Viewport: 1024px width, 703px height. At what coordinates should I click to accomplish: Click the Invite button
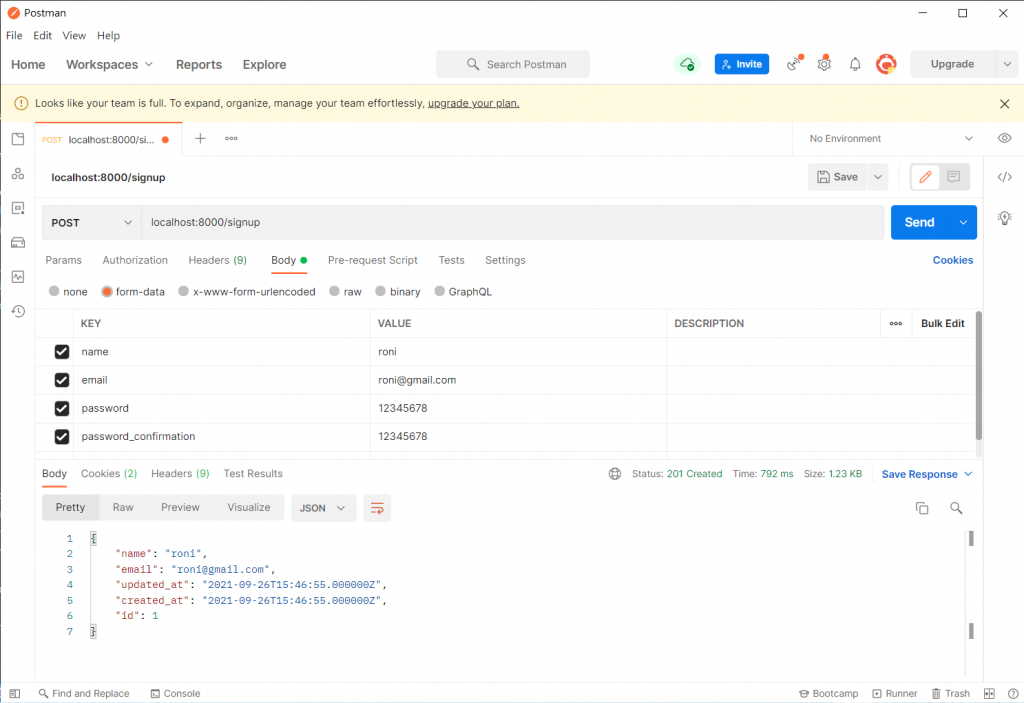(742, 64)
